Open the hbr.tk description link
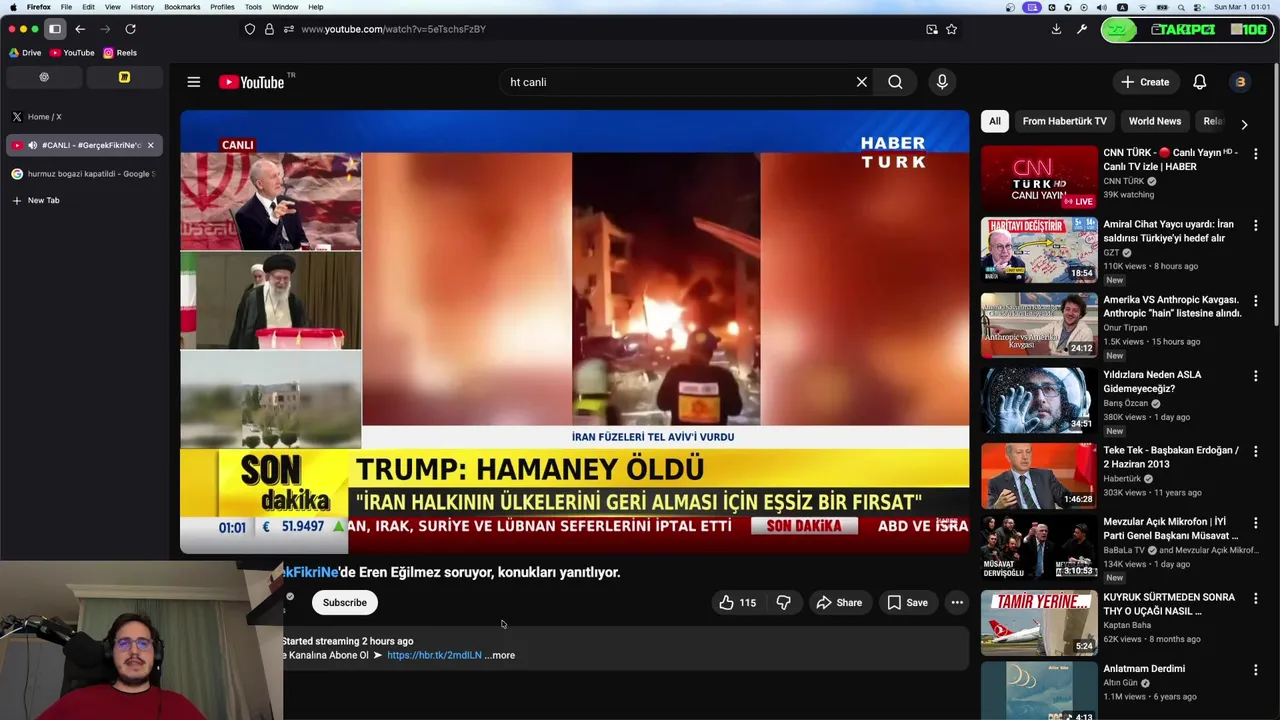This screenshot has width=1280, height=720. [x=434, y=655]
